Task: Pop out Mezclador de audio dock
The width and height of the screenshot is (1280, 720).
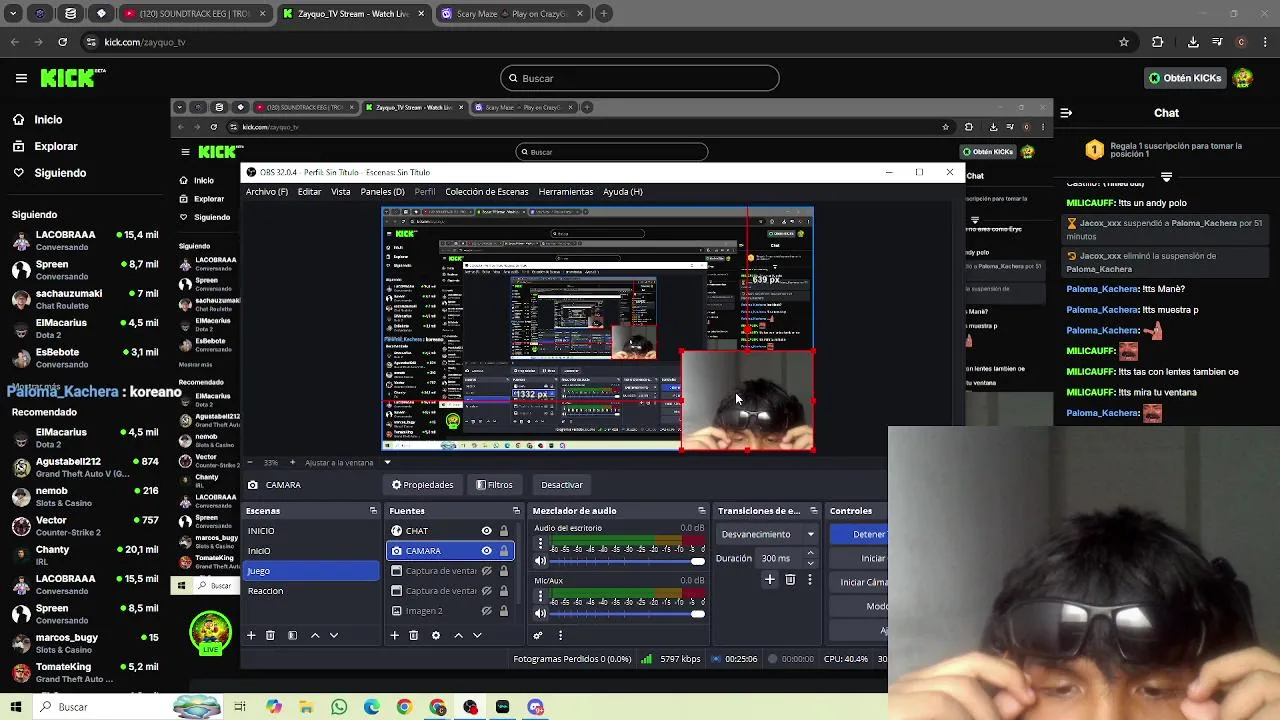Action: click(x=701, y=511)
